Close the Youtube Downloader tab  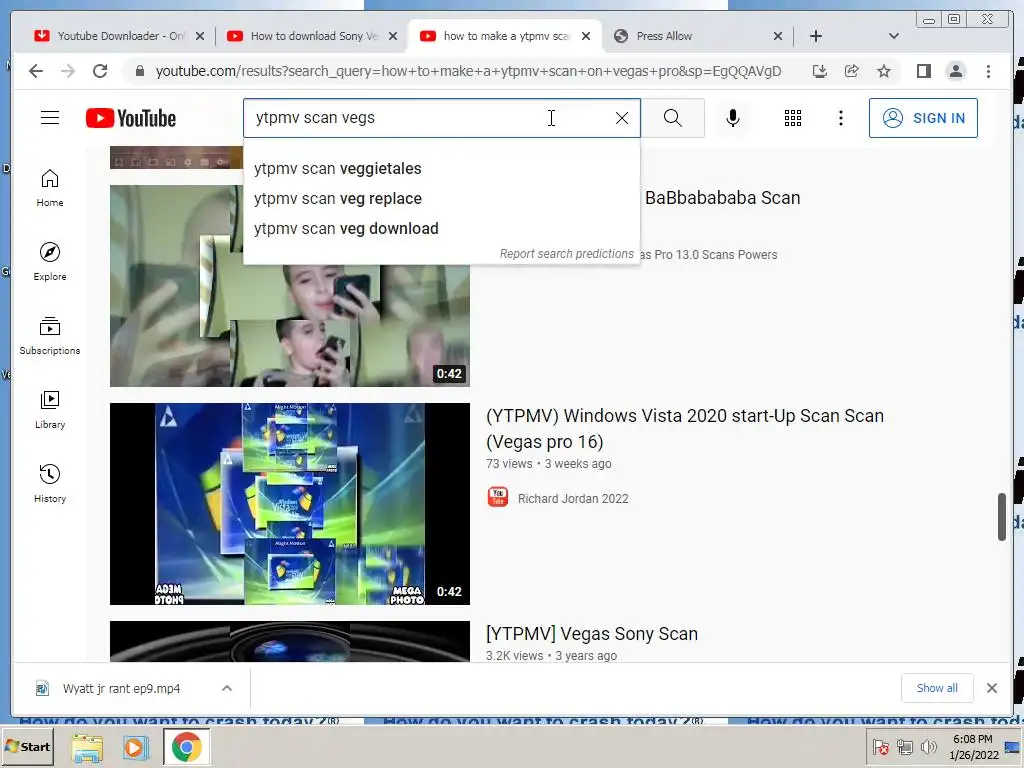pyautogui.click(x=200, y=36)
